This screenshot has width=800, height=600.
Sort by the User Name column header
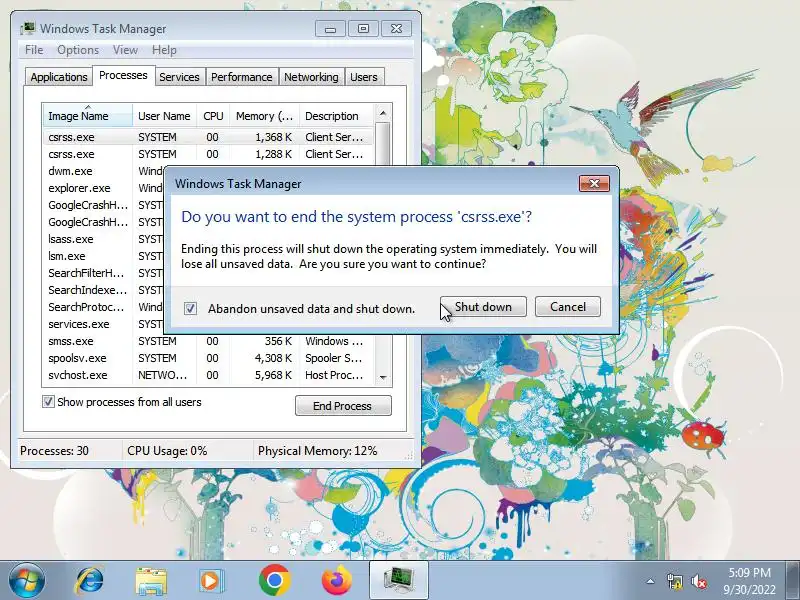click(x=164, y=116)
